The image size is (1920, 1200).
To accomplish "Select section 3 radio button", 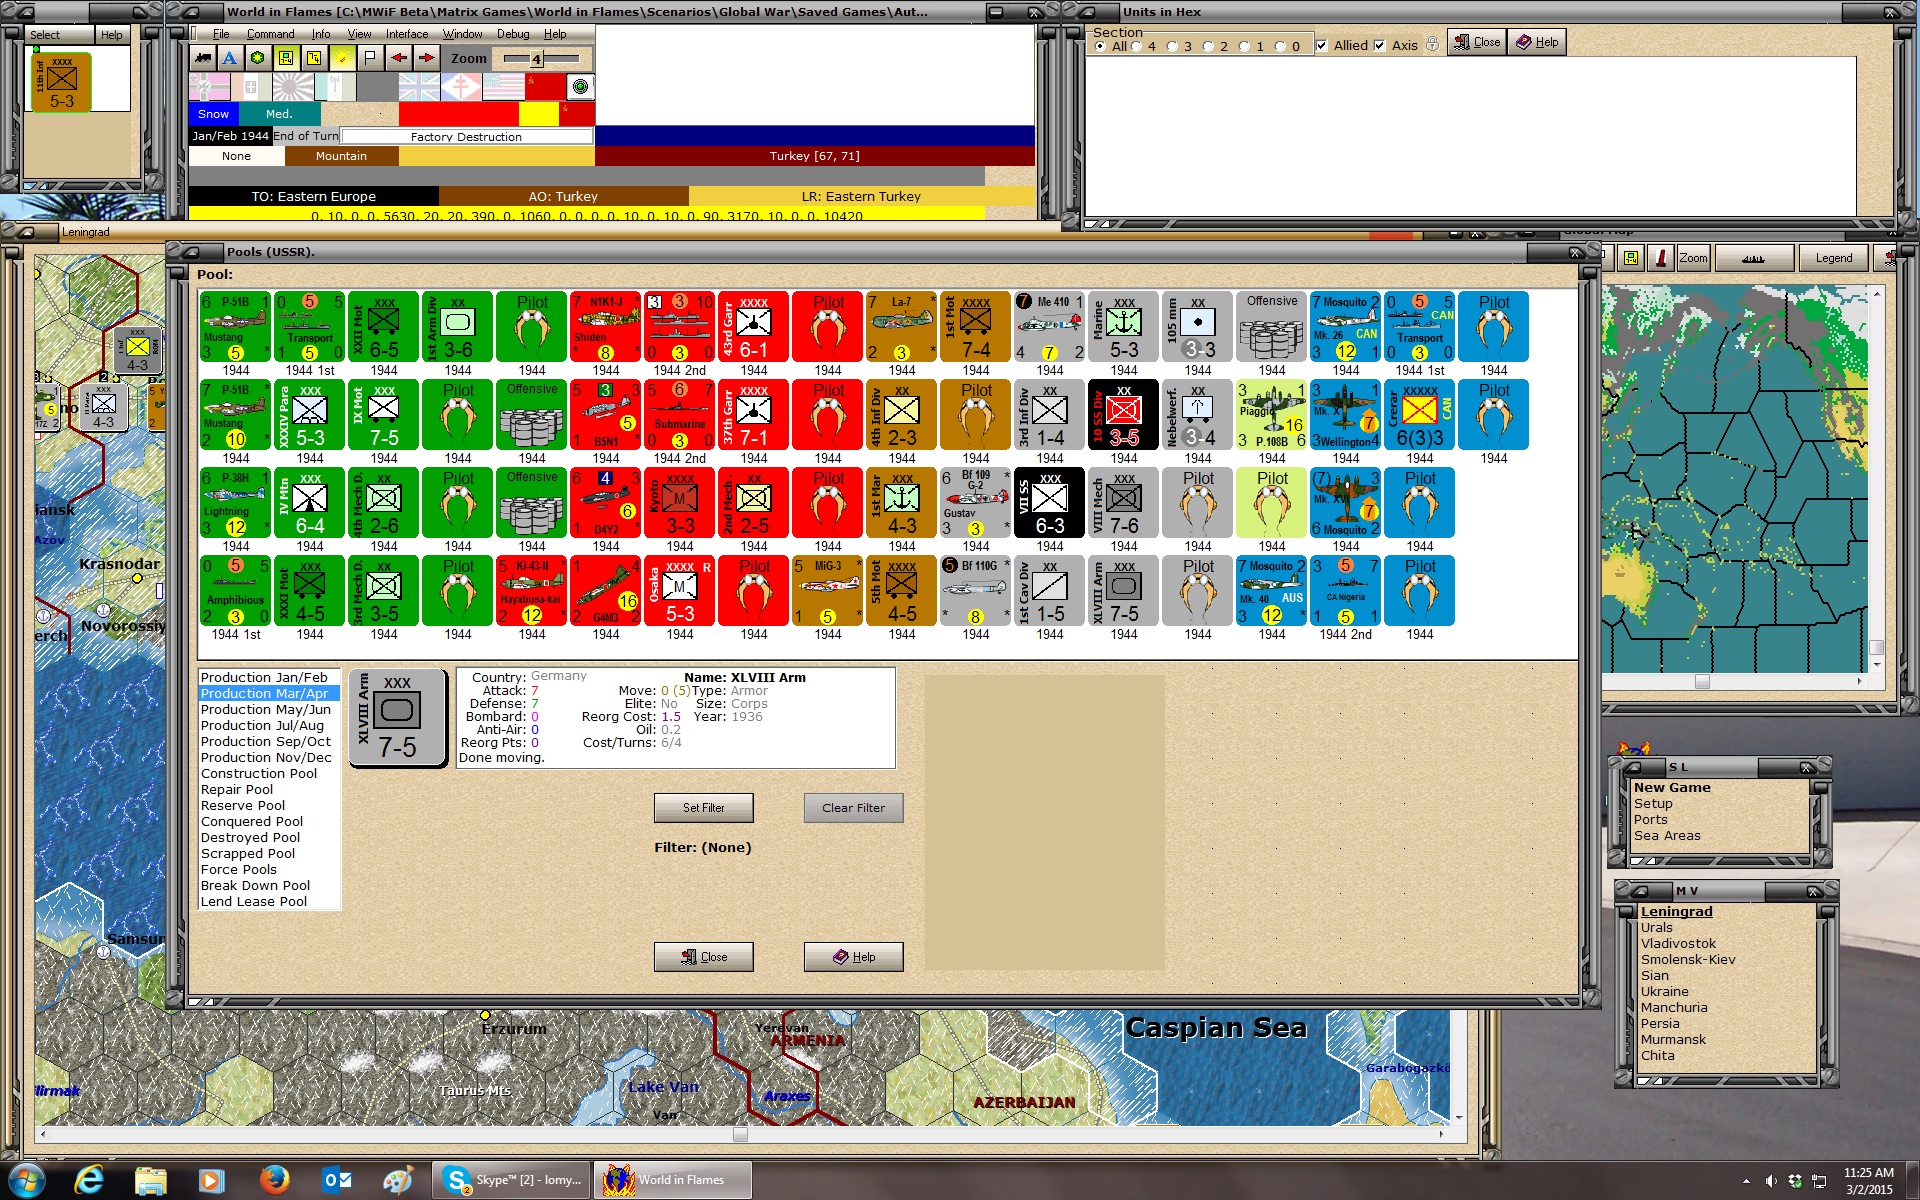I will [x=1173, y=46].
